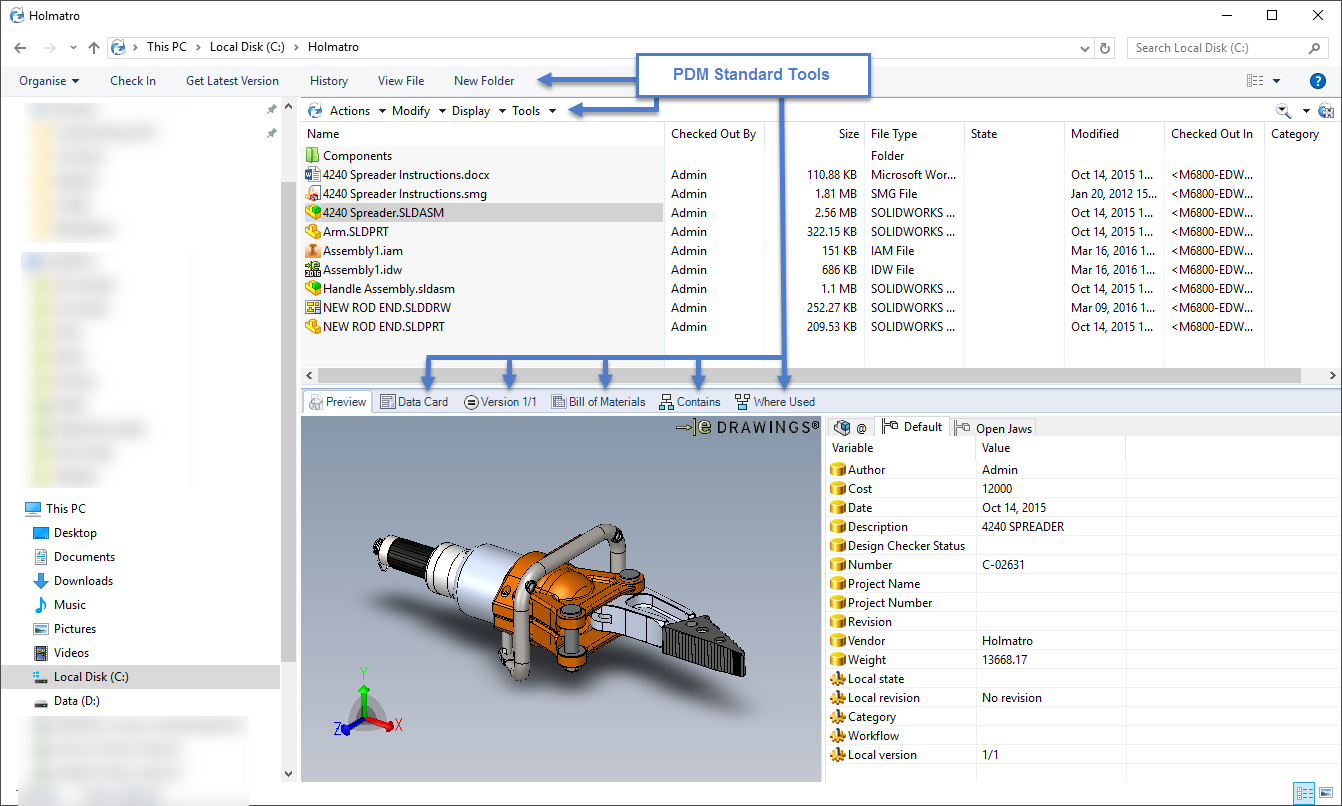
Task: Click the This PC computer icon
Action: tap(33, 508)
